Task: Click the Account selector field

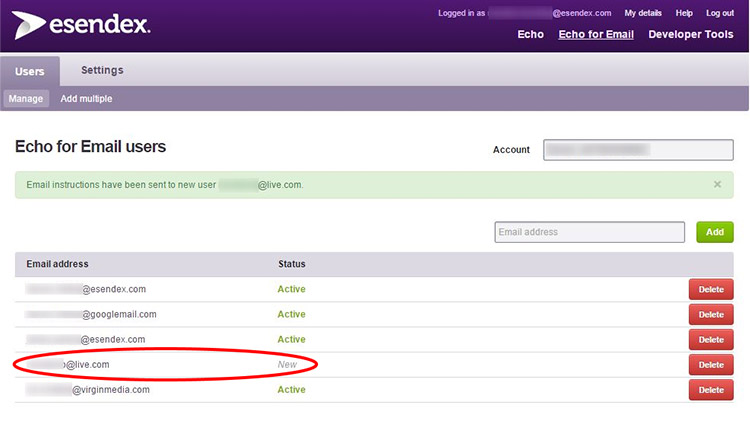Action: point(638,150)
